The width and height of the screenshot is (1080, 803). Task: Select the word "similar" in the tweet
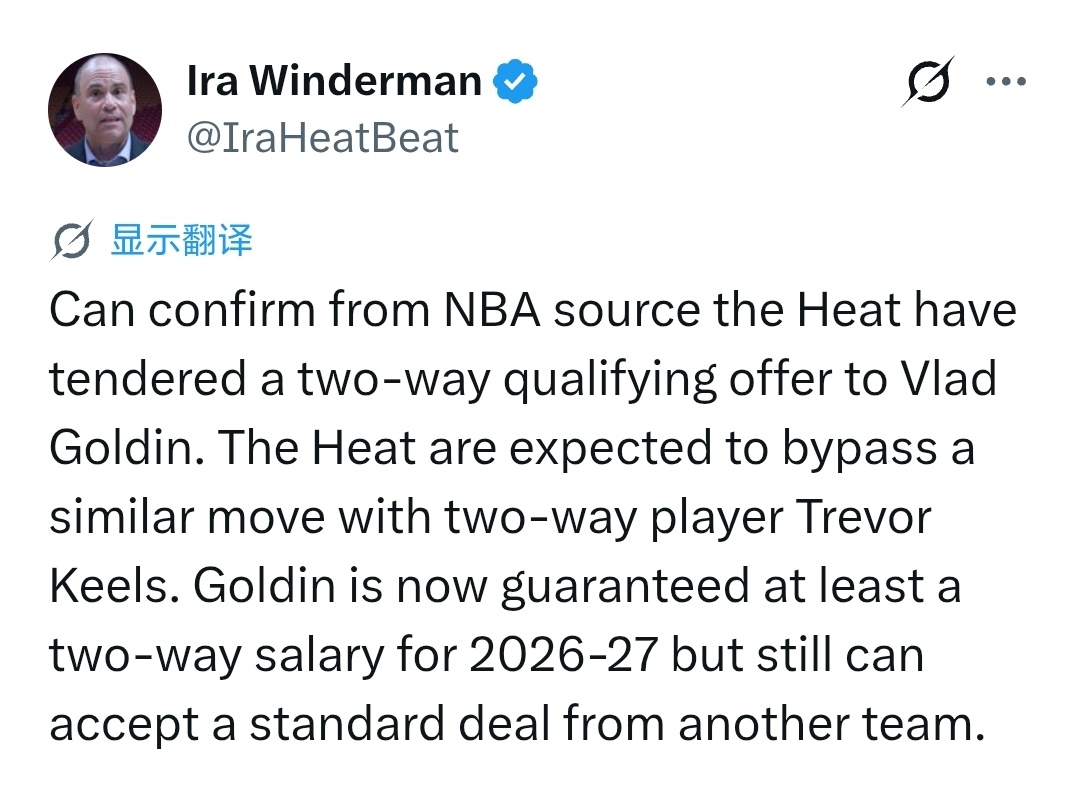click(121, 517)
